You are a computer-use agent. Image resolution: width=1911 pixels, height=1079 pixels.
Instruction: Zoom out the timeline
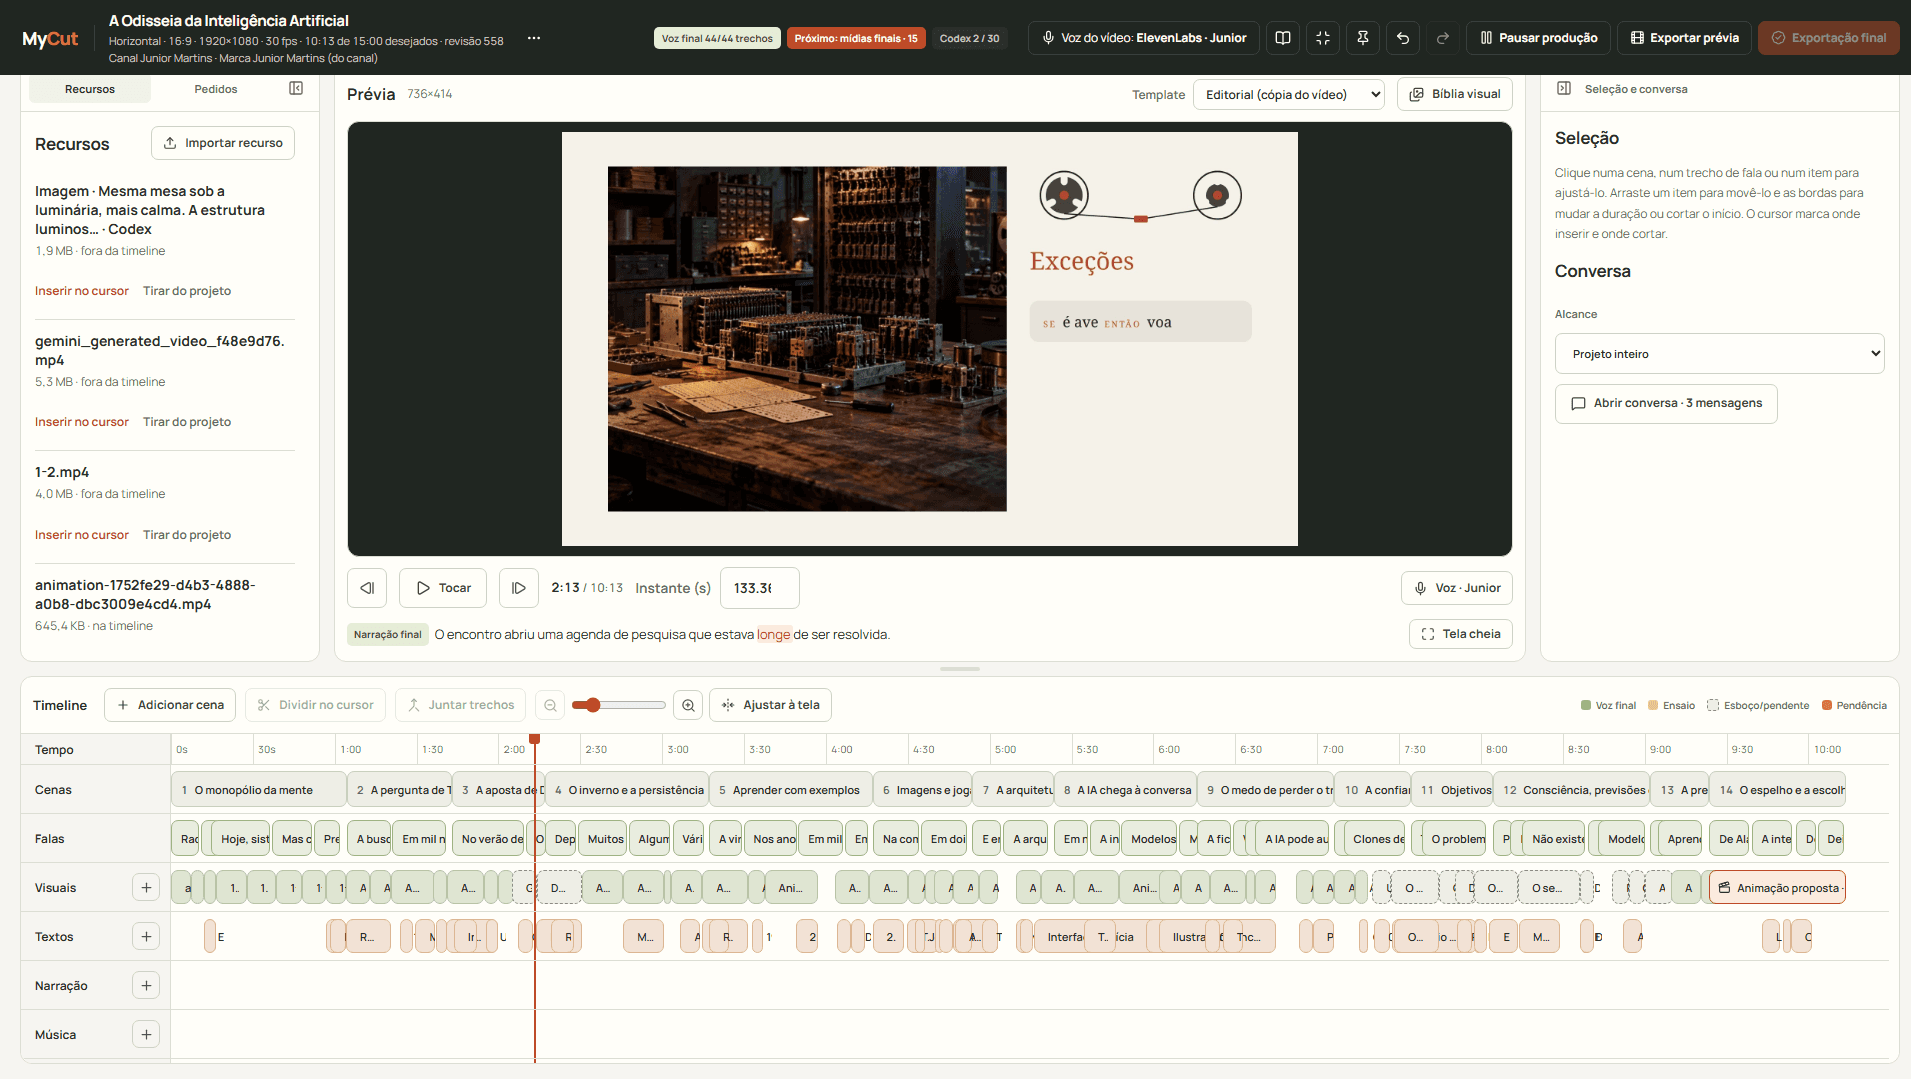tap(550, 705)
